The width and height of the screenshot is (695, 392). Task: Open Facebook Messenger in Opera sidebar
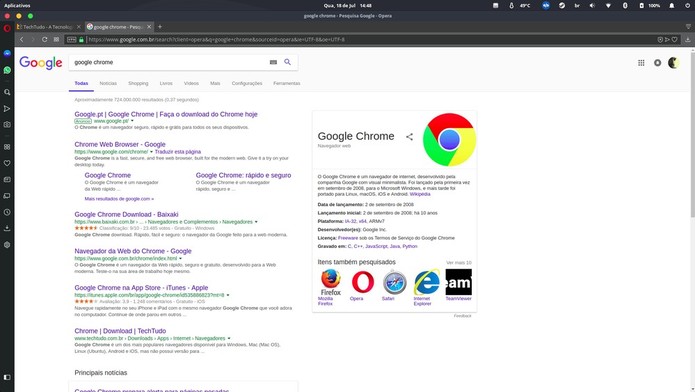[x=7, y=54]
